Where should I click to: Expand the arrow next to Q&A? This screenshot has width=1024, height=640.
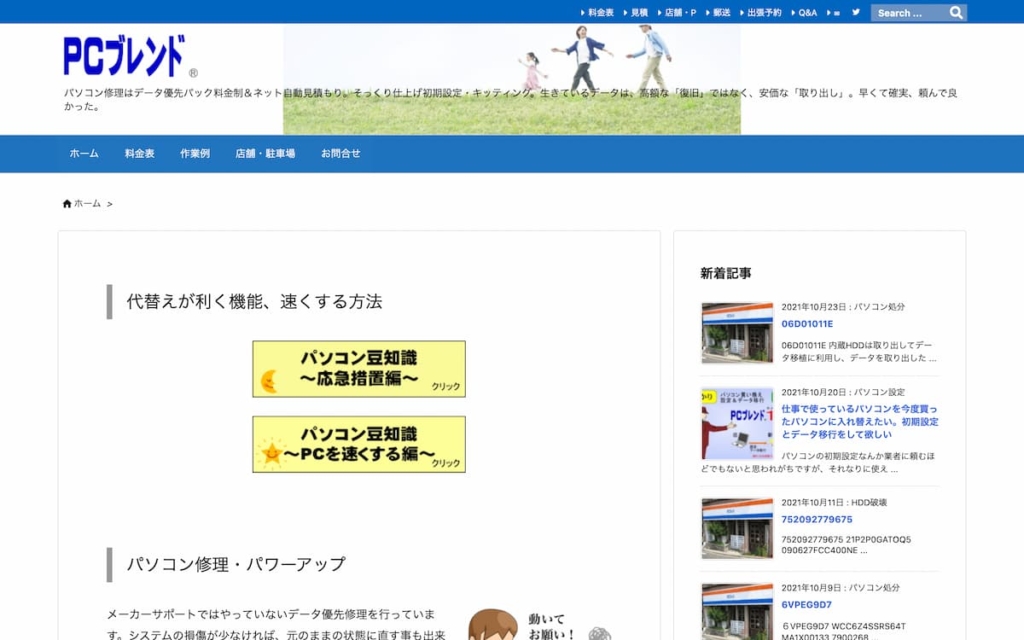click(792, 13)
